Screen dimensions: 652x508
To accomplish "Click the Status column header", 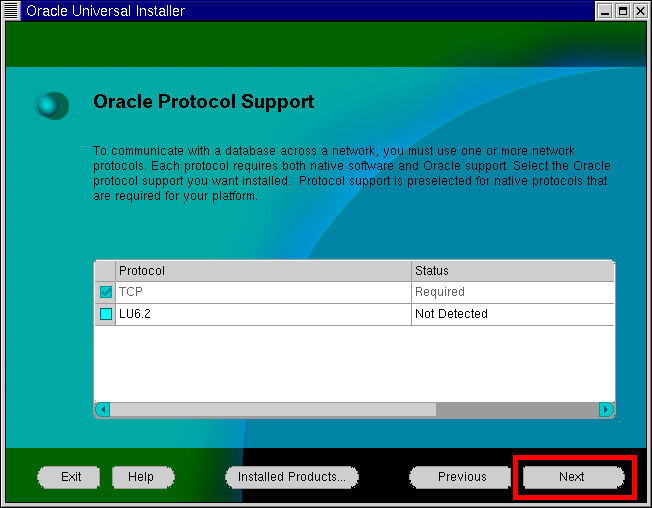I will [512, 271].
